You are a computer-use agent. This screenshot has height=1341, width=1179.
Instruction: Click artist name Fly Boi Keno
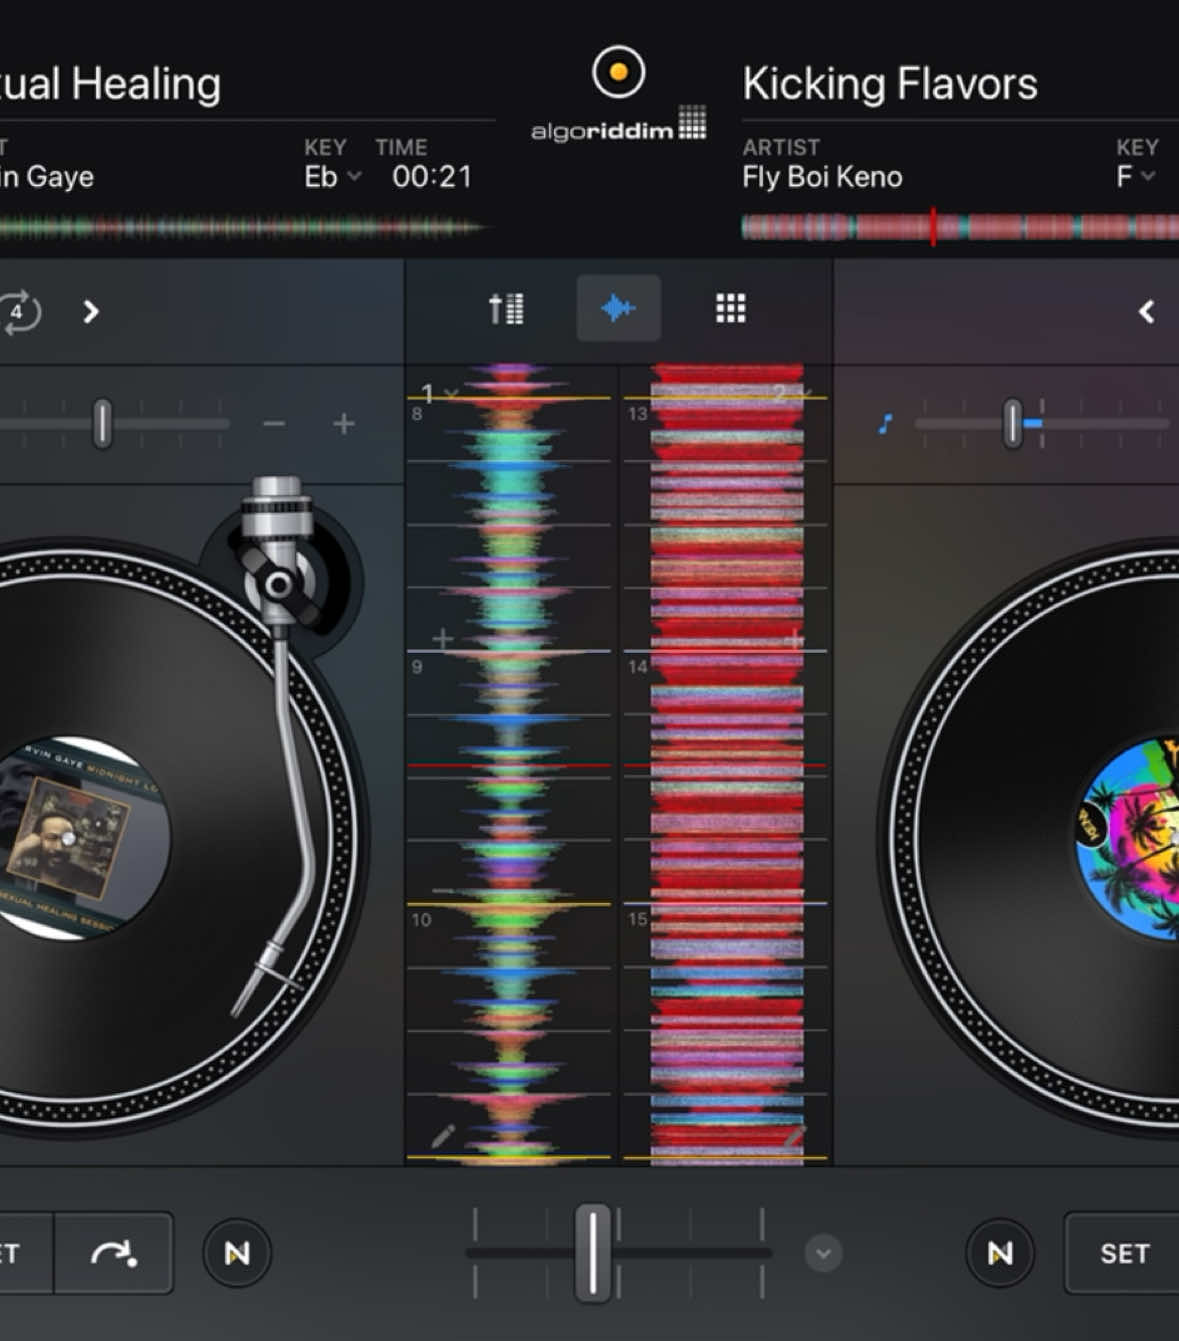coord(822,177)
